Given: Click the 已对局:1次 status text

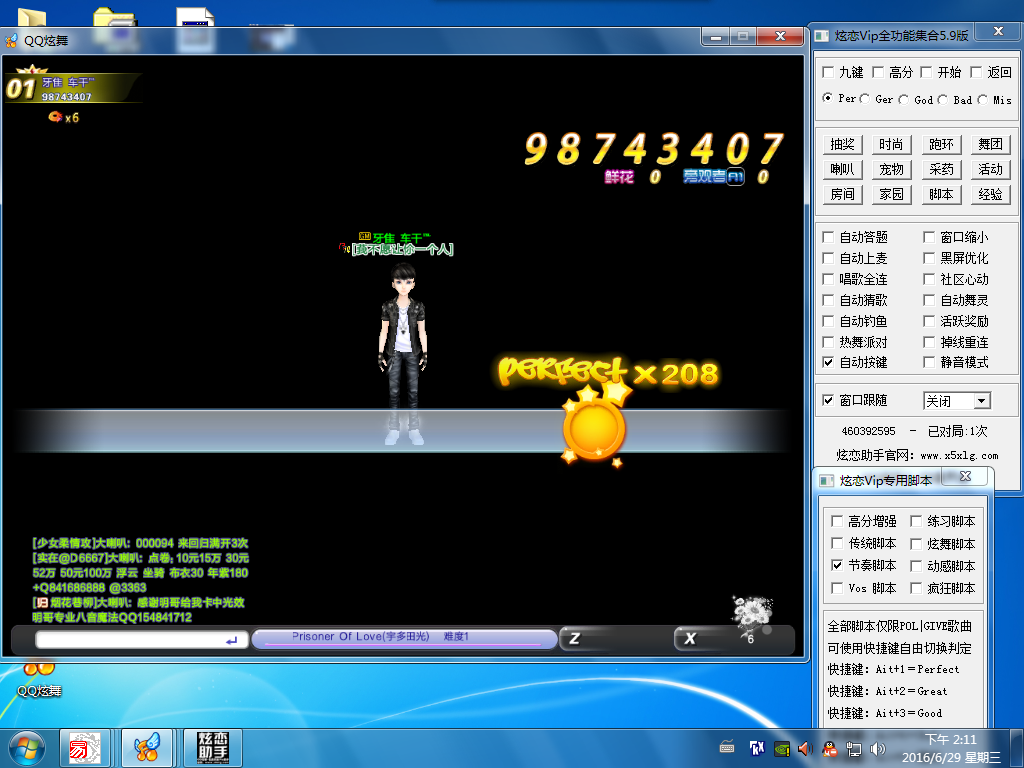Looking at the screenshot, I should pos(957,431).
